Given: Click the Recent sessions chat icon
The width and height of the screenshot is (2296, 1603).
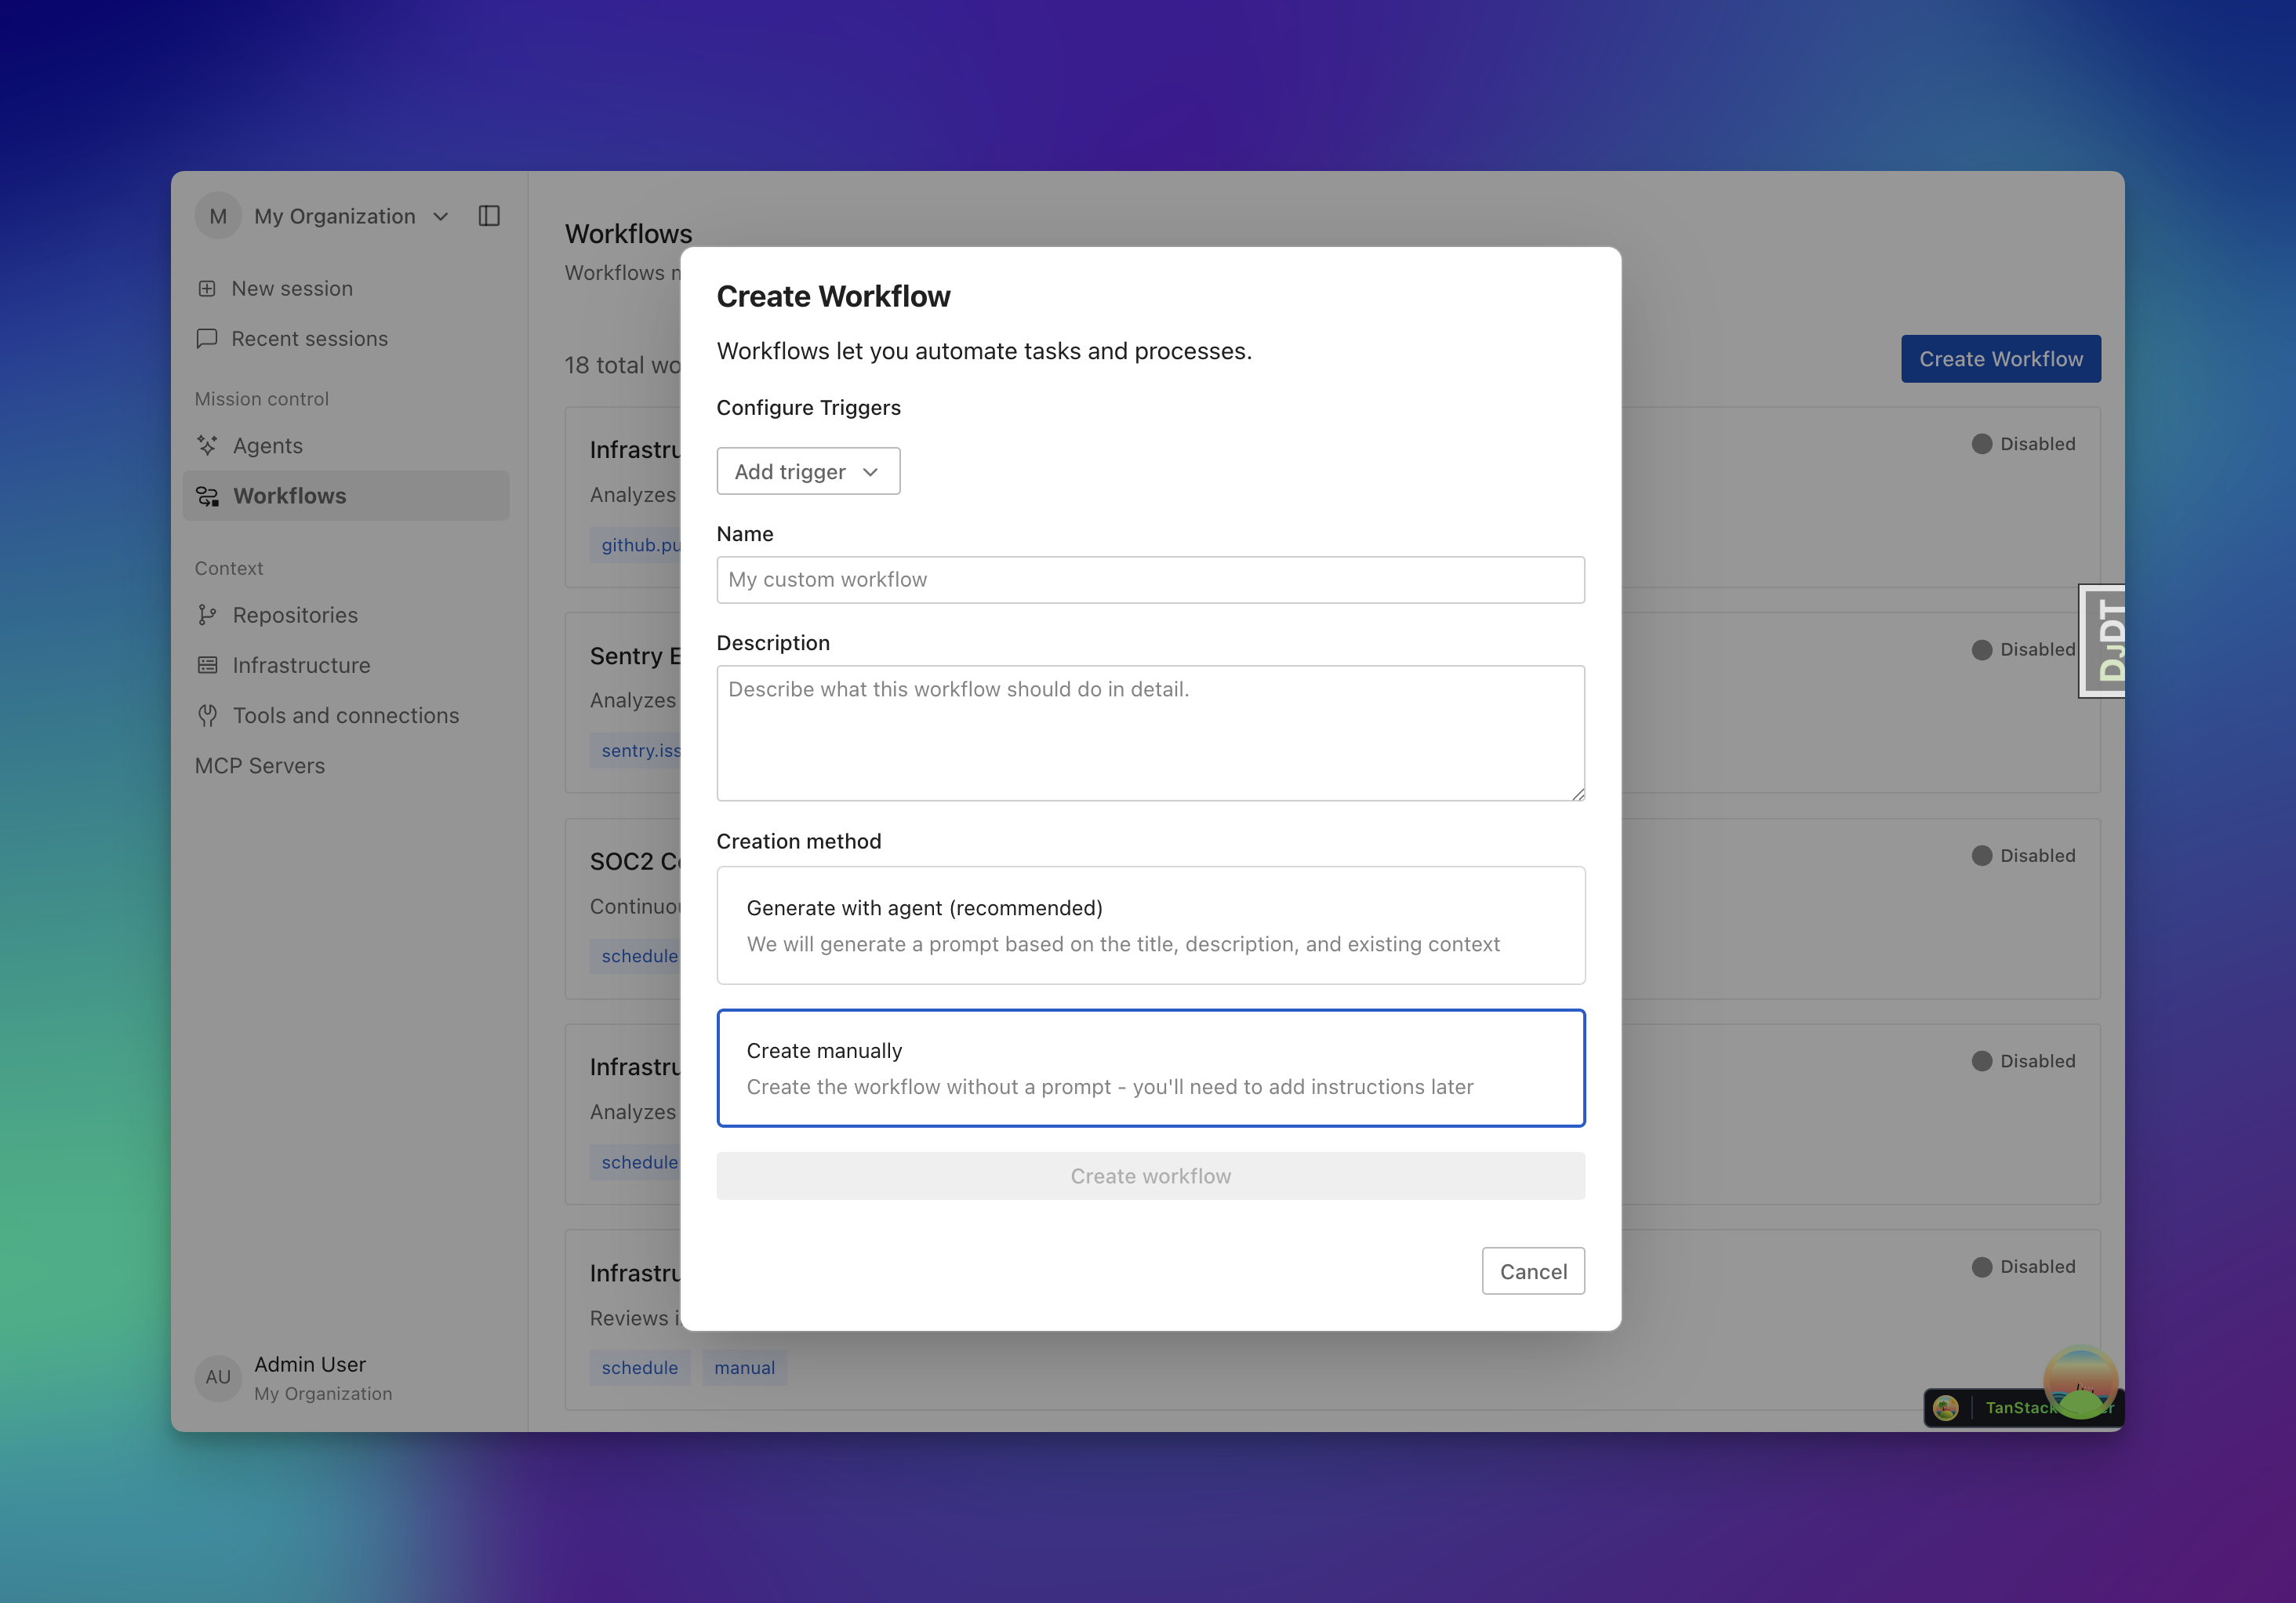Looking at the screenshot, I should click(207, 339).
